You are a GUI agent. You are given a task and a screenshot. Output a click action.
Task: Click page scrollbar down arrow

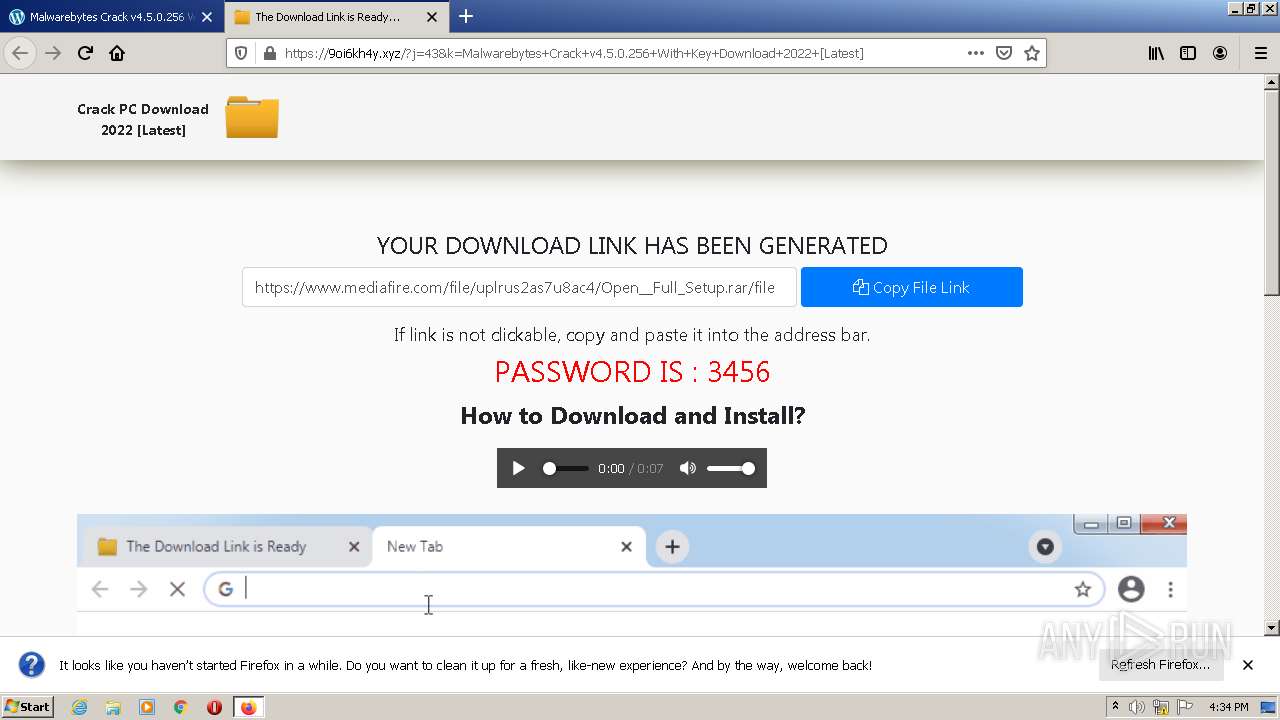[1272, 628]
